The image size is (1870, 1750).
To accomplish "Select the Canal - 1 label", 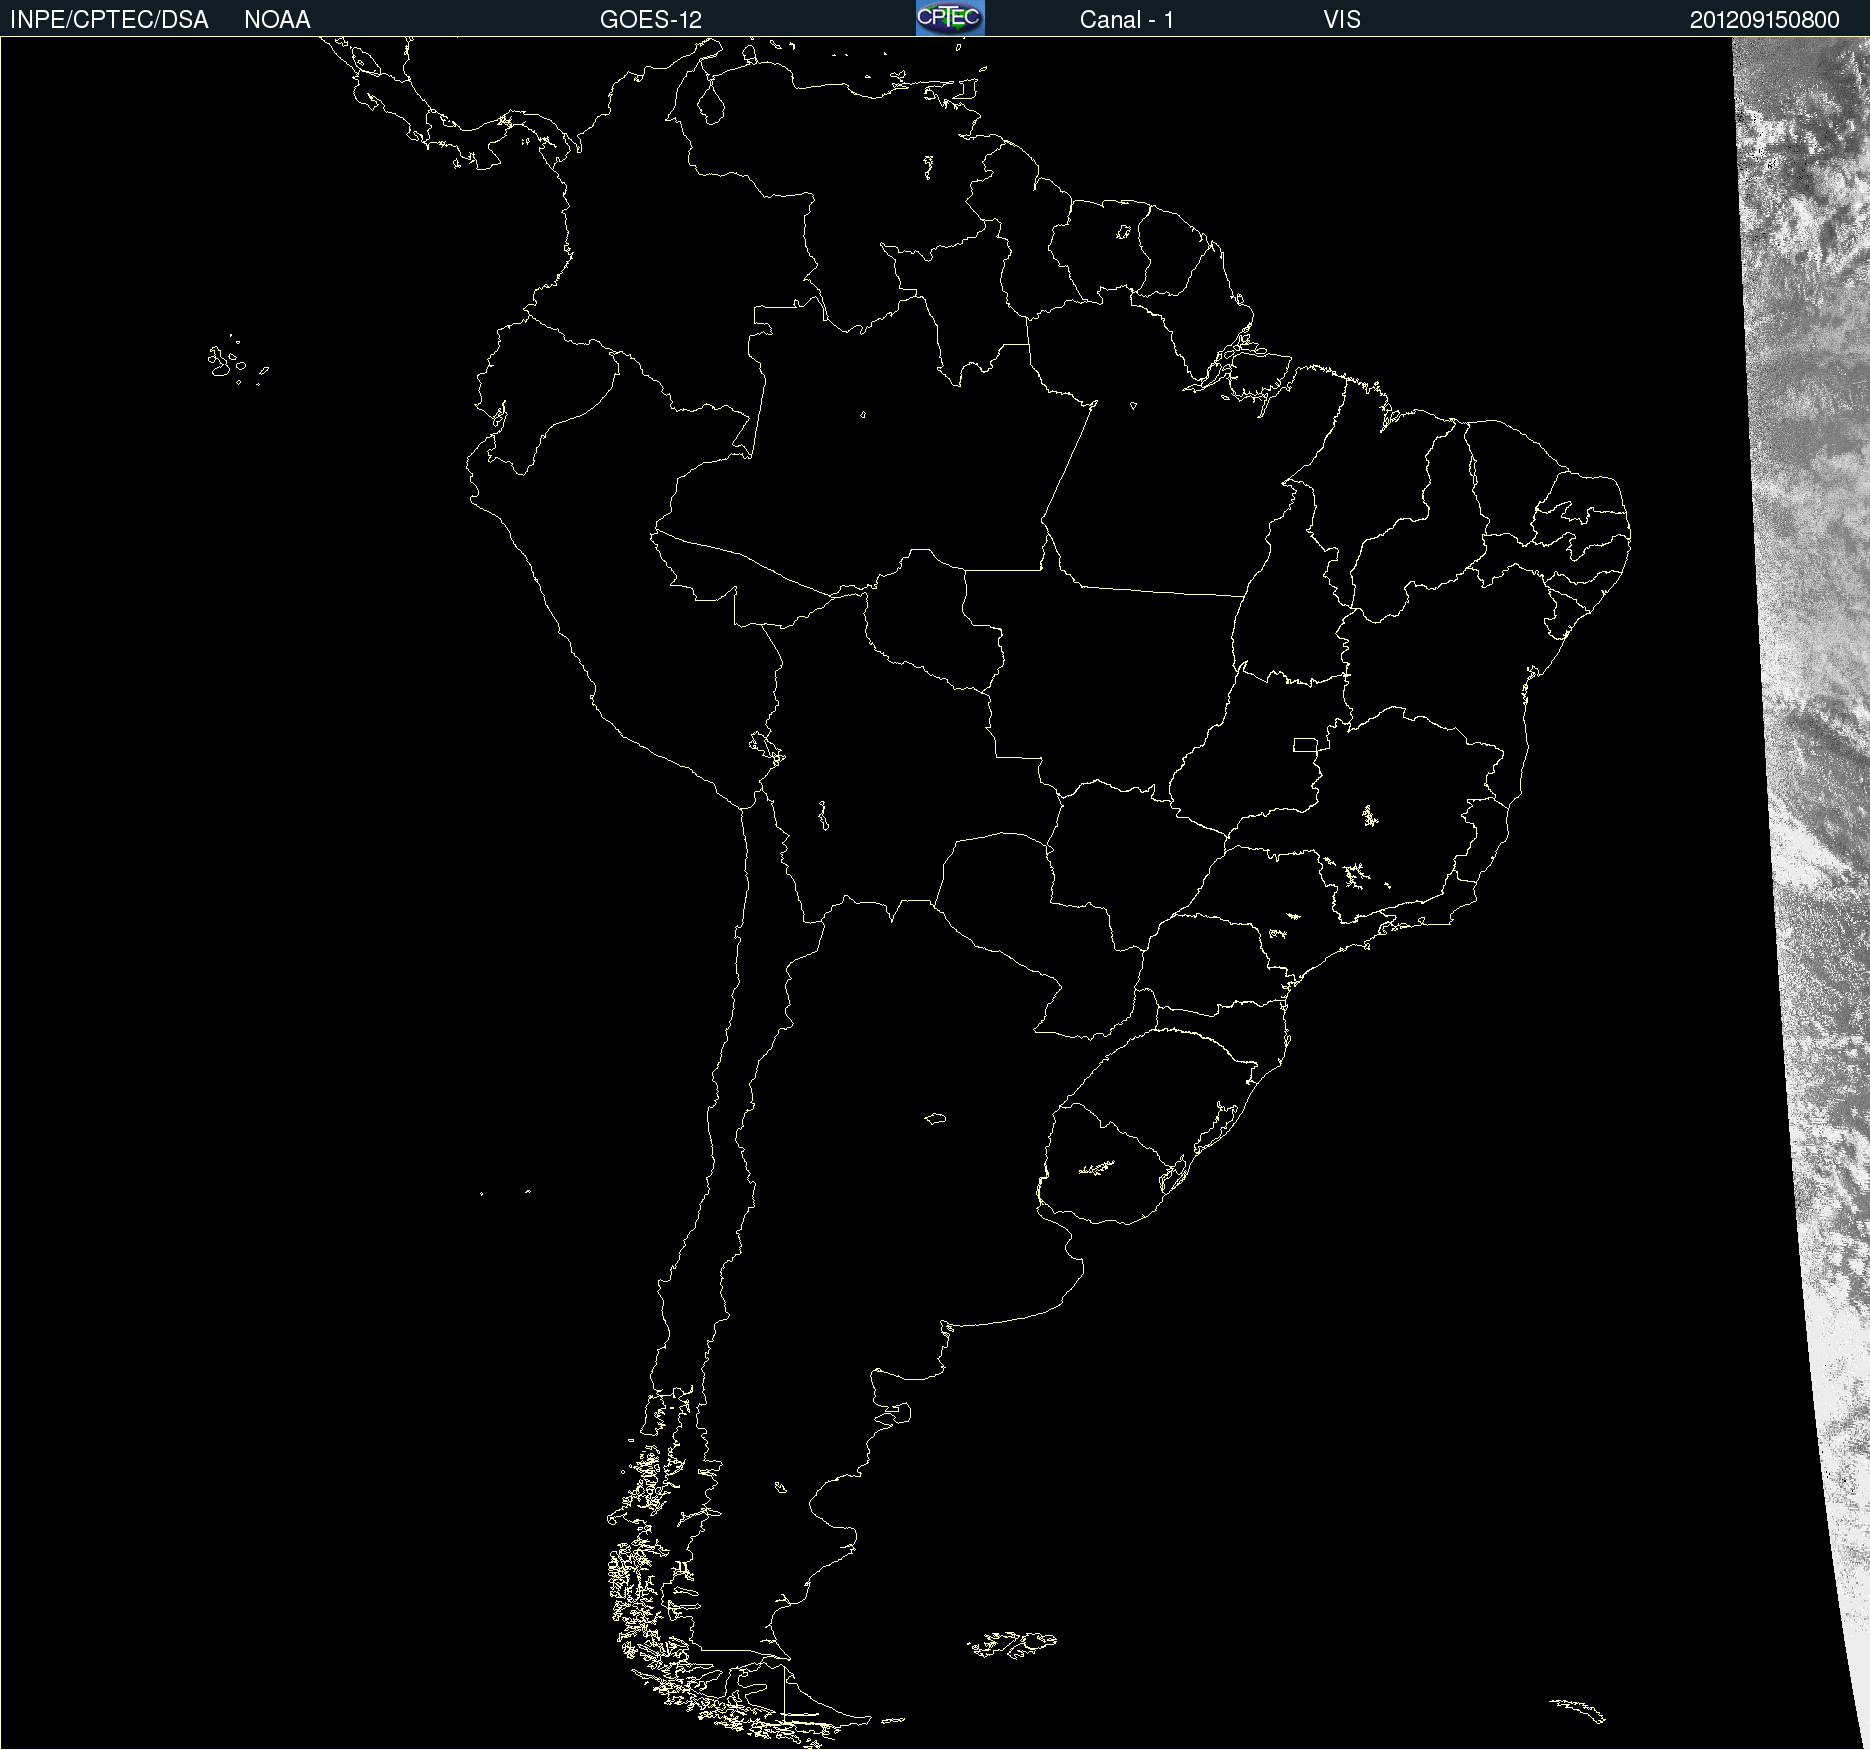I will click(1127, 20).
